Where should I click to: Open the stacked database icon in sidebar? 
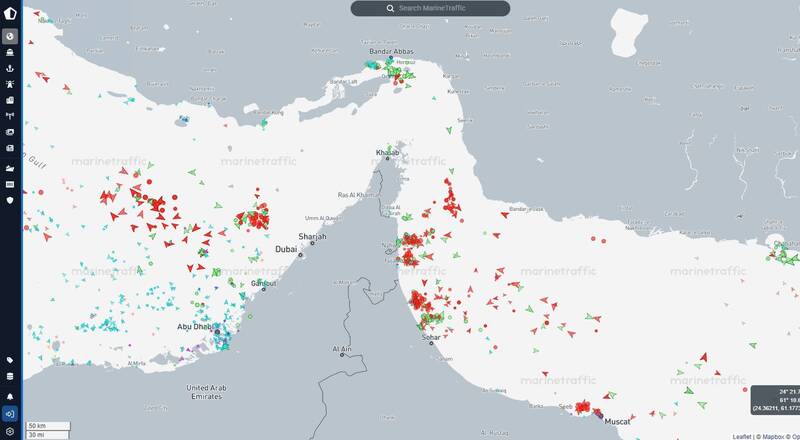(10, 377)
